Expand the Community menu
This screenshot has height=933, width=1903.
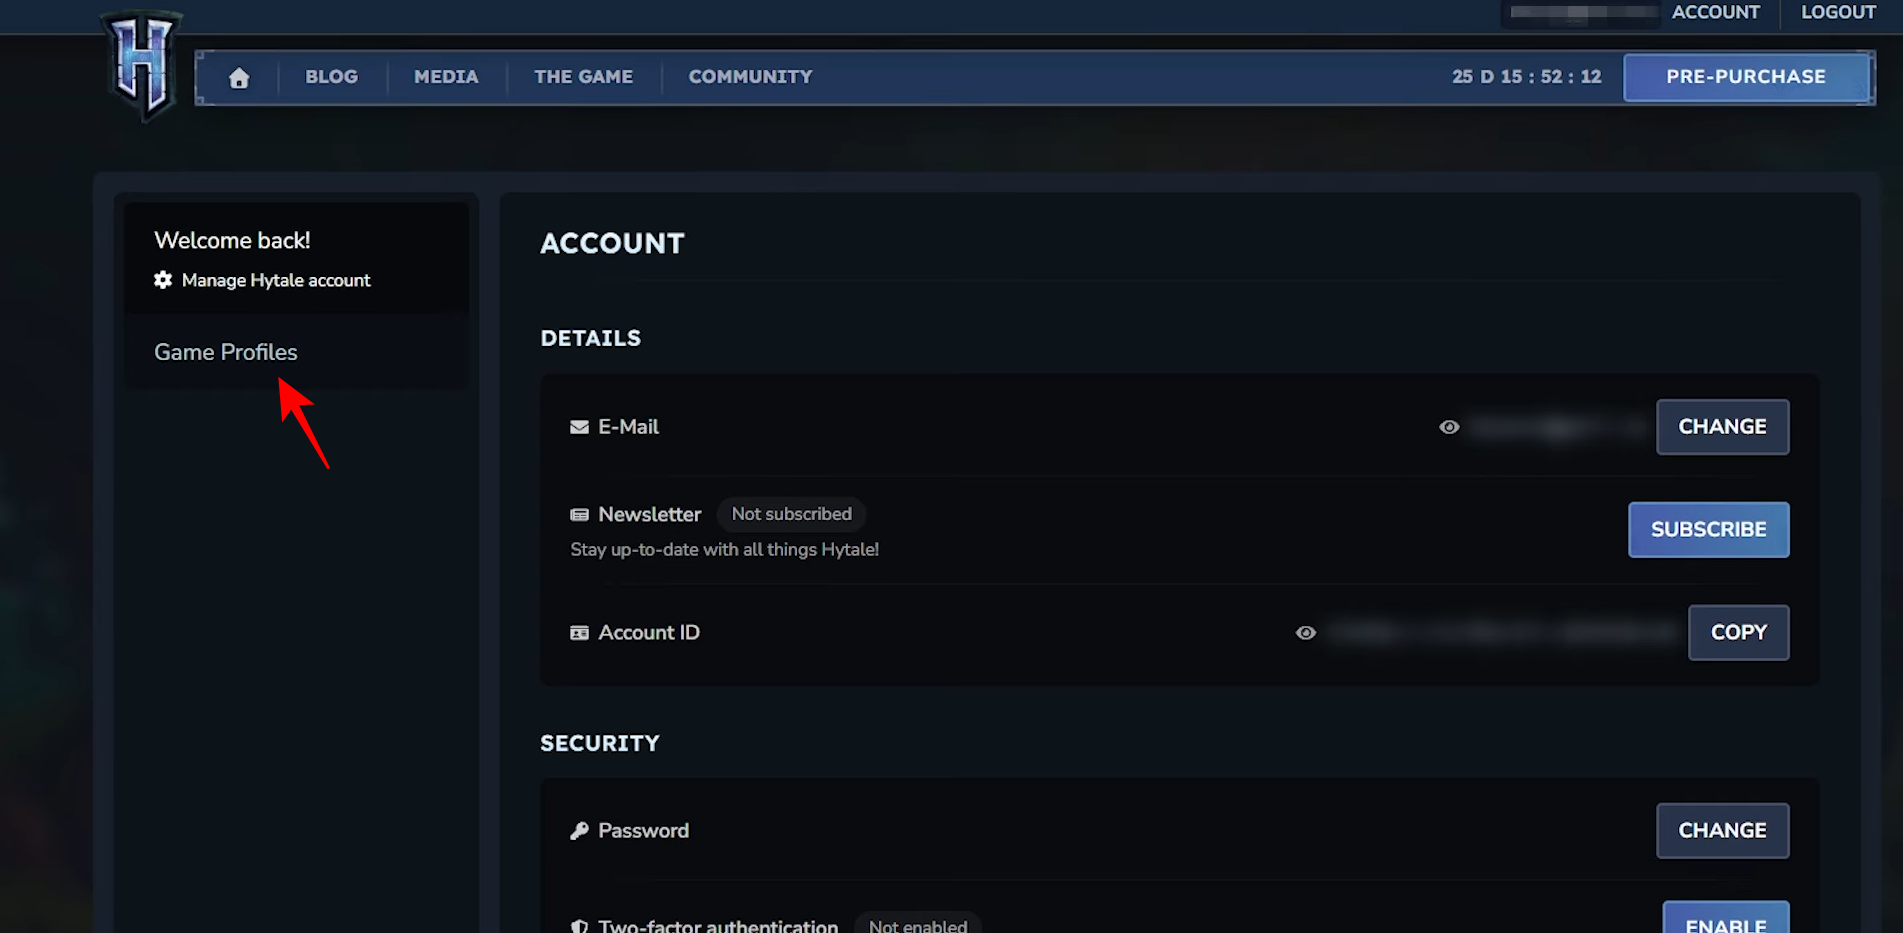[x=750, y=77]
